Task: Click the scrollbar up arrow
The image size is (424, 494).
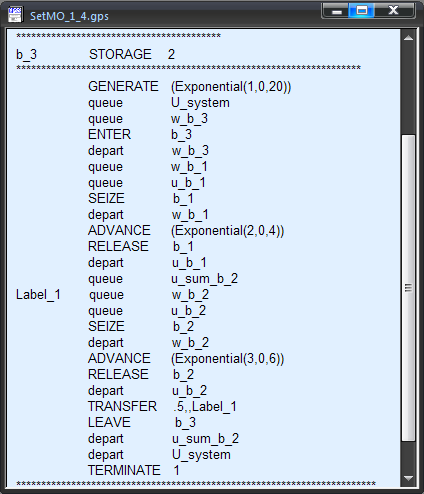Action: pyautogui.click(x=408, y=38)
